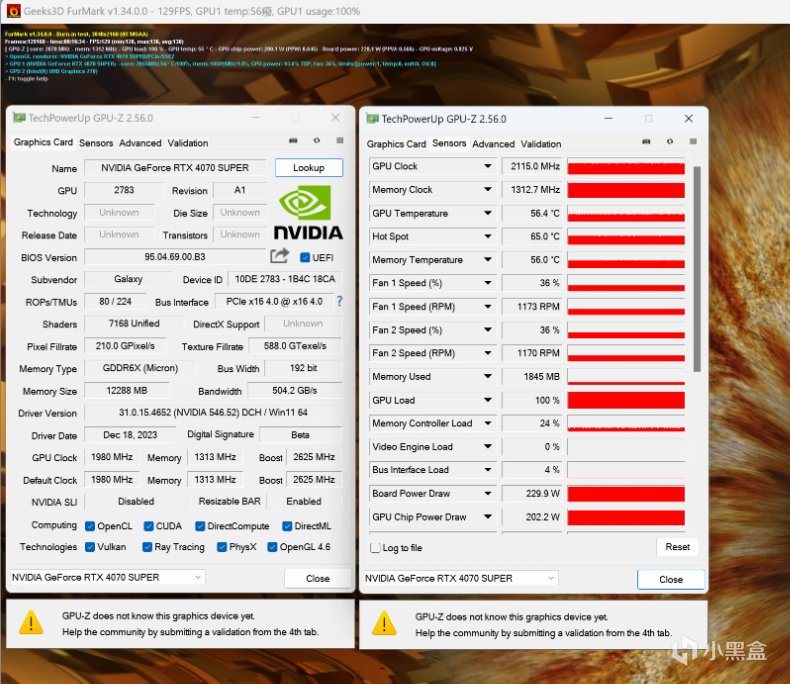Click the Board Power Draw red graph

point(626,493)
